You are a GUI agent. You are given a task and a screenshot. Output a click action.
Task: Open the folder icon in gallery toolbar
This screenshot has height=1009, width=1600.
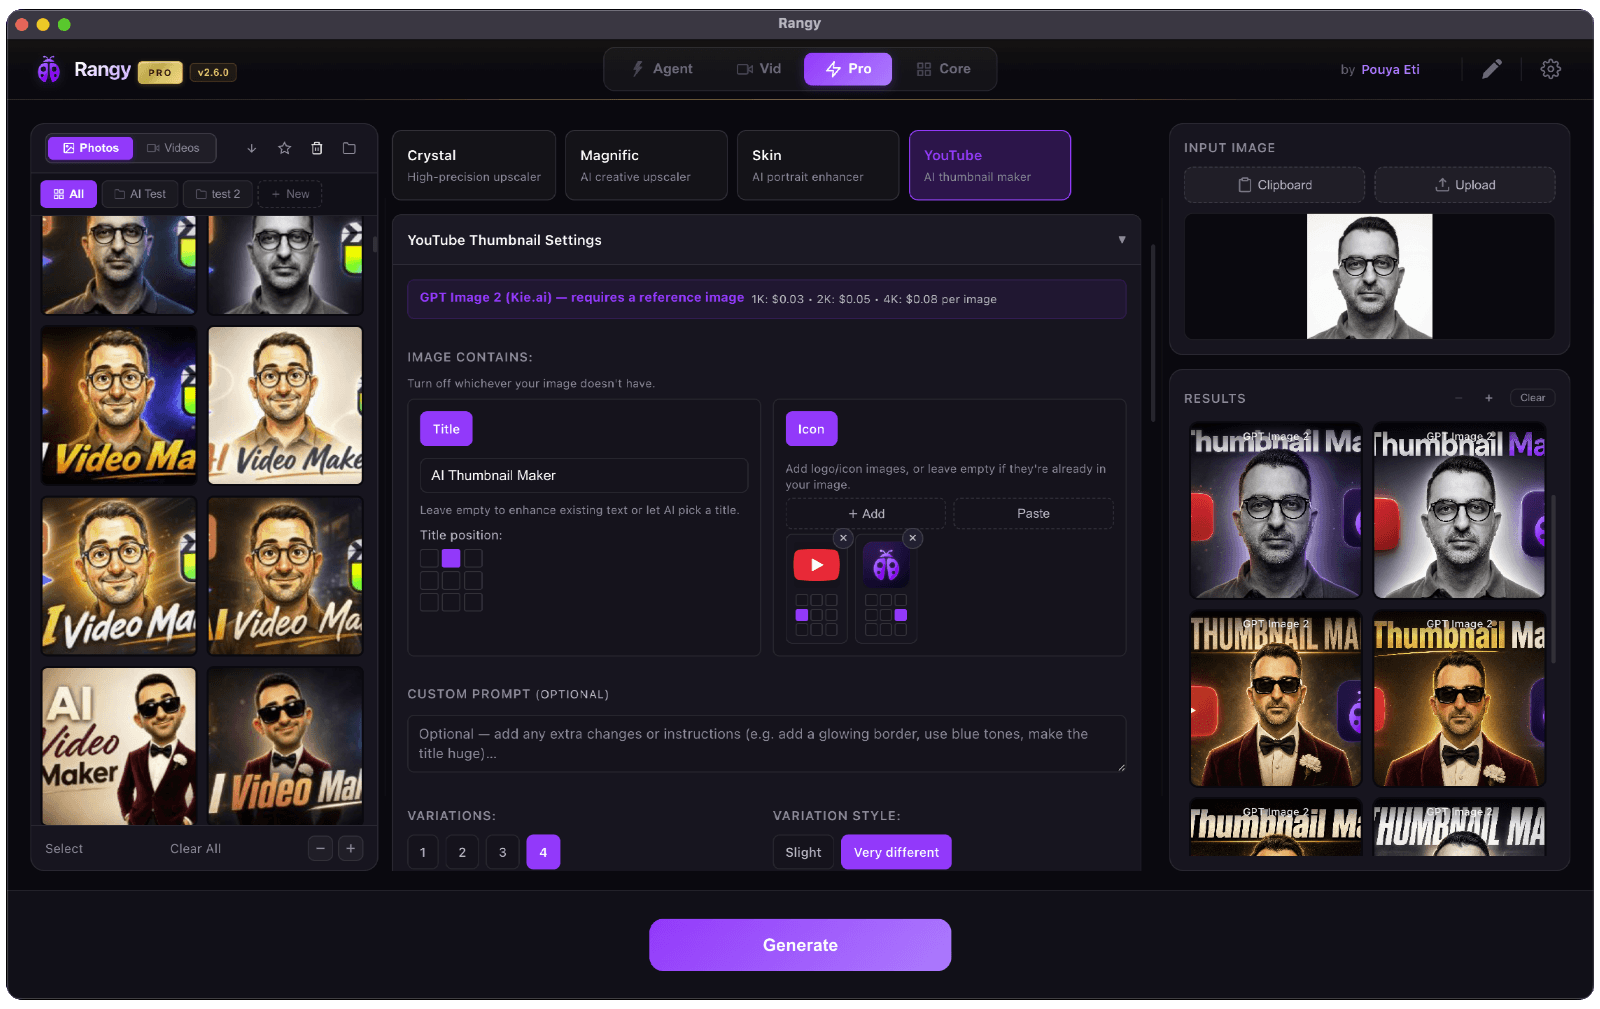(x=349, y=148)
